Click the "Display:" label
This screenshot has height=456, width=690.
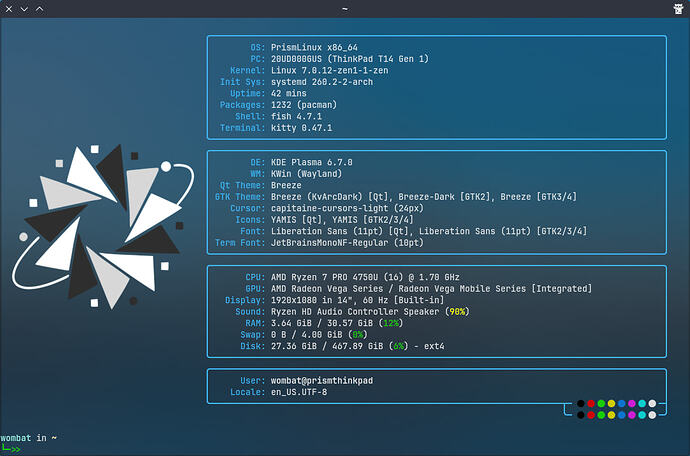(x=245, y=300)
